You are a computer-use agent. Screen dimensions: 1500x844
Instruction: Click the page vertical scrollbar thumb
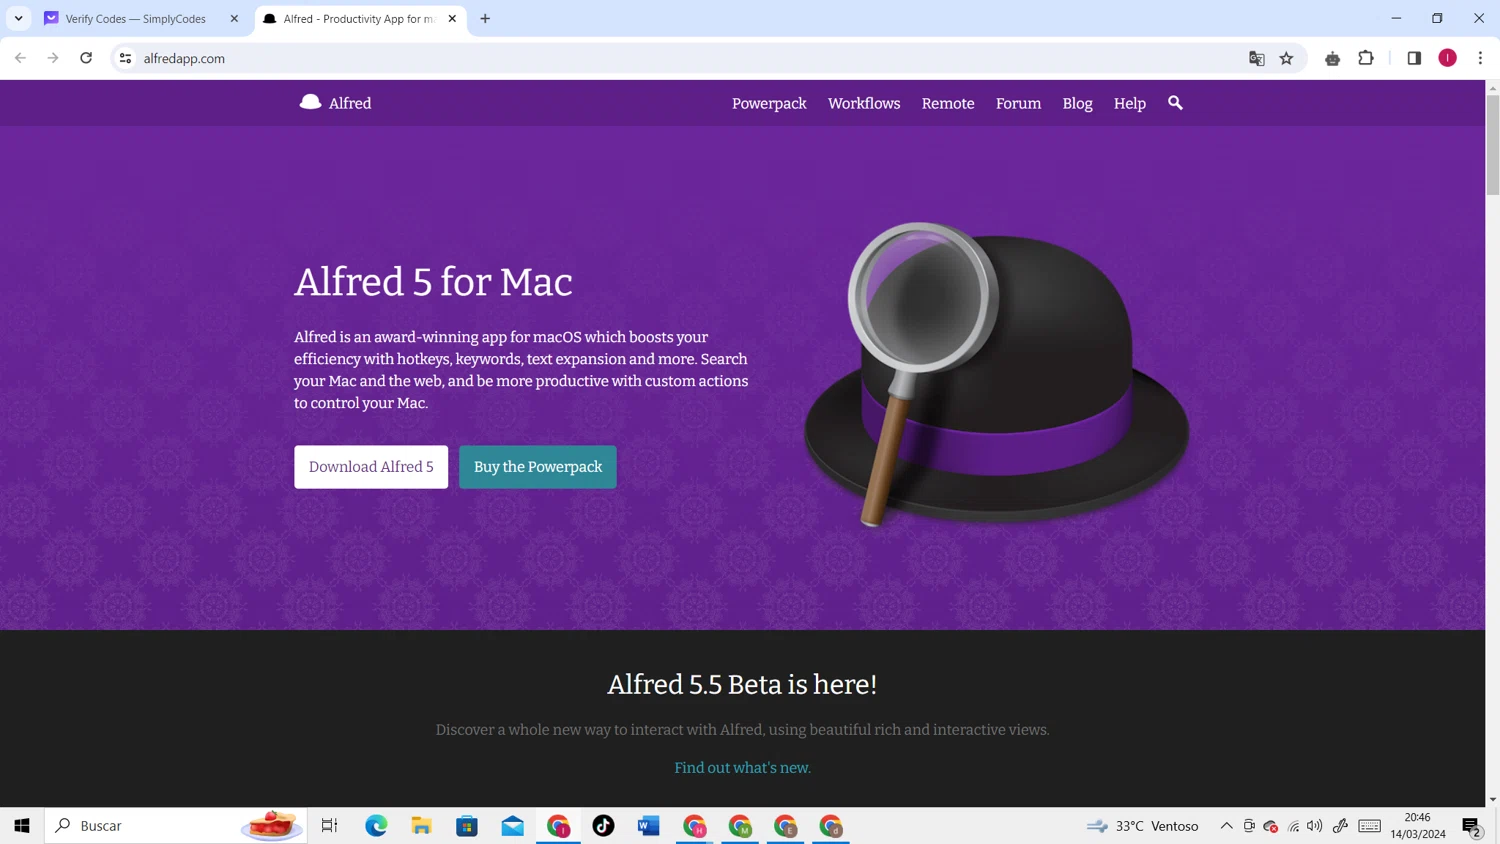(x=1492, y=145)
